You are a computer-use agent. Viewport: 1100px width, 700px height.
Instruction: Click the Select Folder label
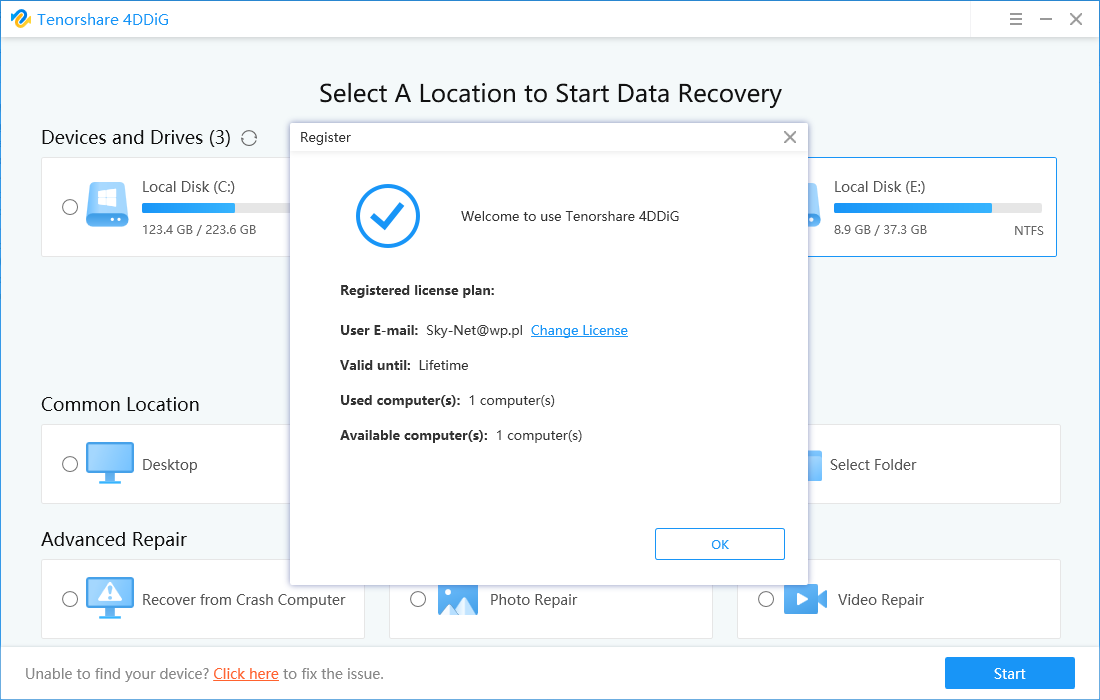click(873, 465)
